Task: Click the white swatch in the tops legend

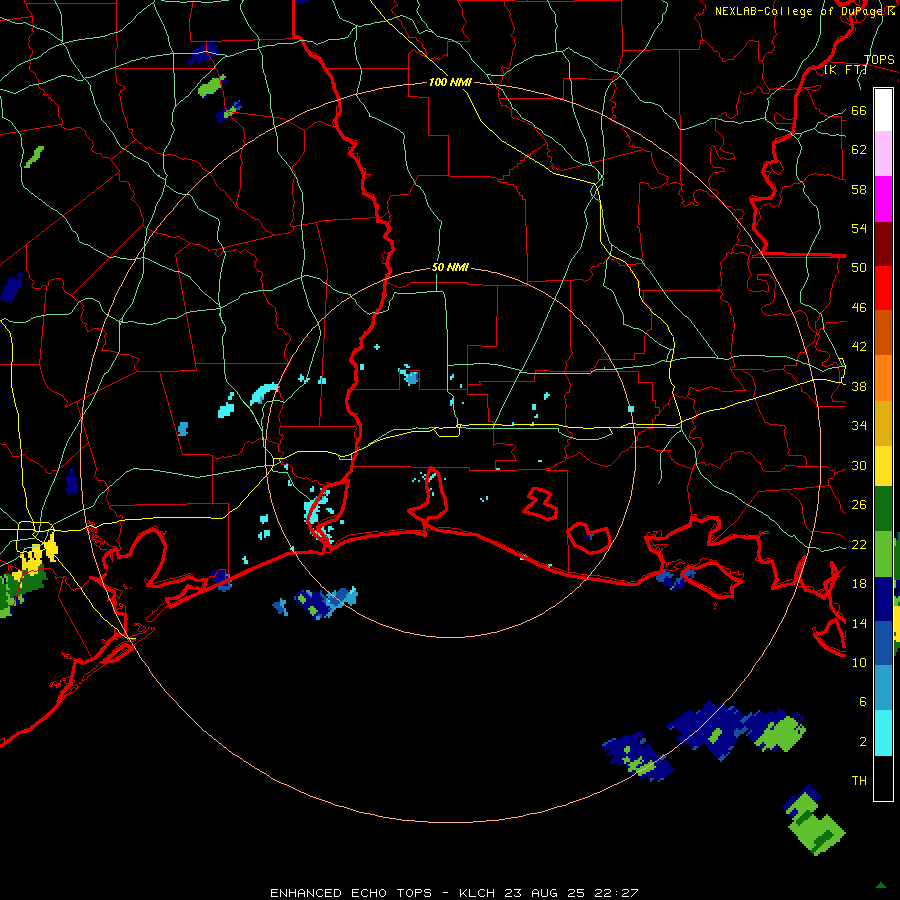Action: [x=883, y=110]
